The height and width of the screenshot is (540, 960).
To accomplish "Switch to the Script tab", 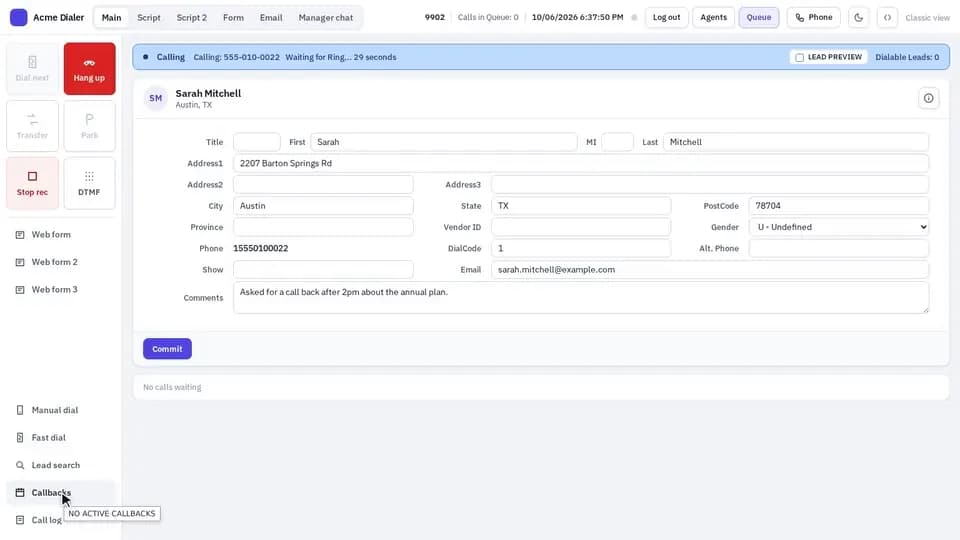I will click(x=149, y=18).
